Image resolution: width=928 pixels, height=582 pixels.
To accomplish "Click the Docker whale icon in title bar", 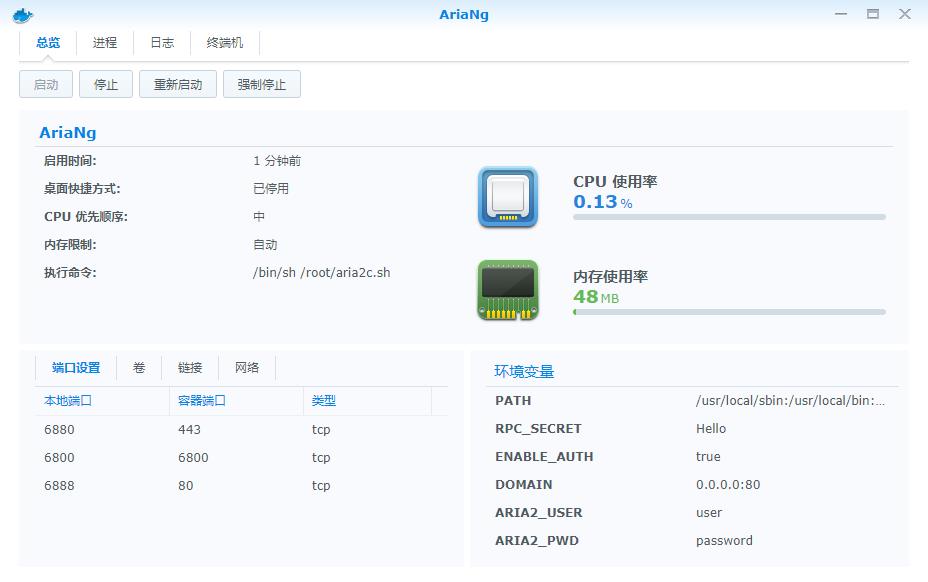I will [x=22, y=15].
